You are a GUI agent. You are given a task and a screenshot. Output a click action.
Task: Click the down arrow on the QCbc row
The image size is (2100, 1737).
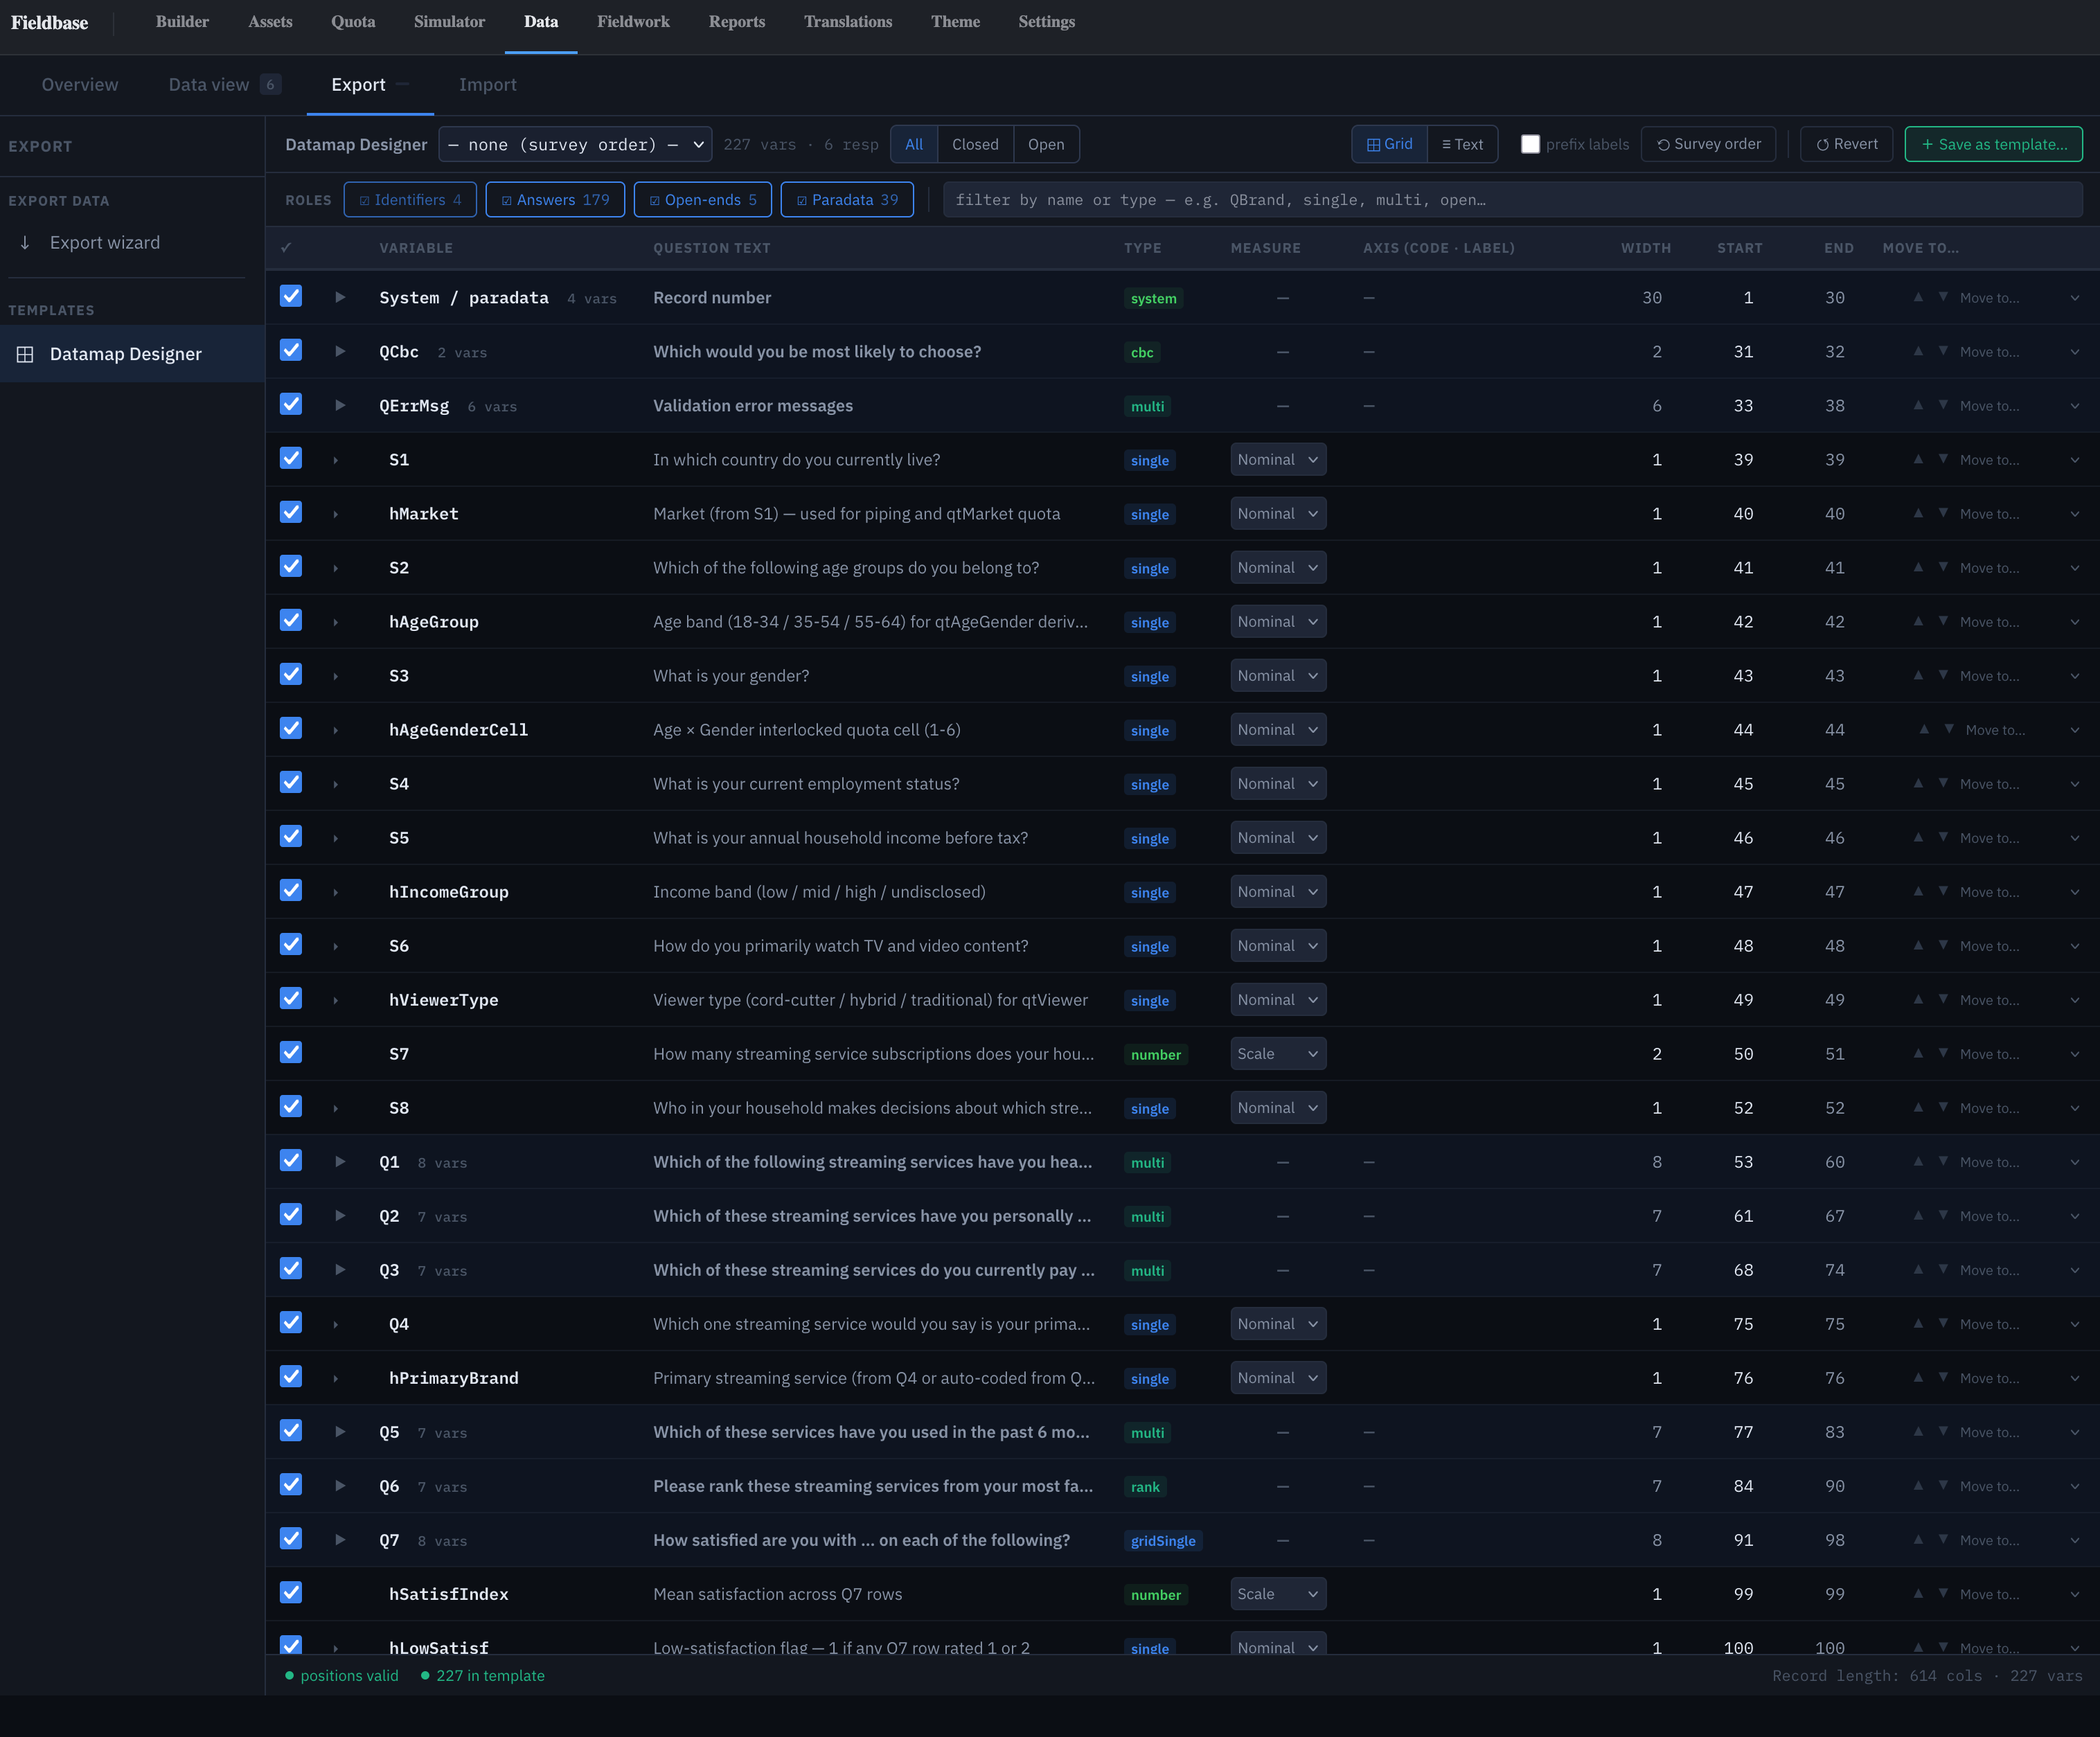click(1943, 351)
